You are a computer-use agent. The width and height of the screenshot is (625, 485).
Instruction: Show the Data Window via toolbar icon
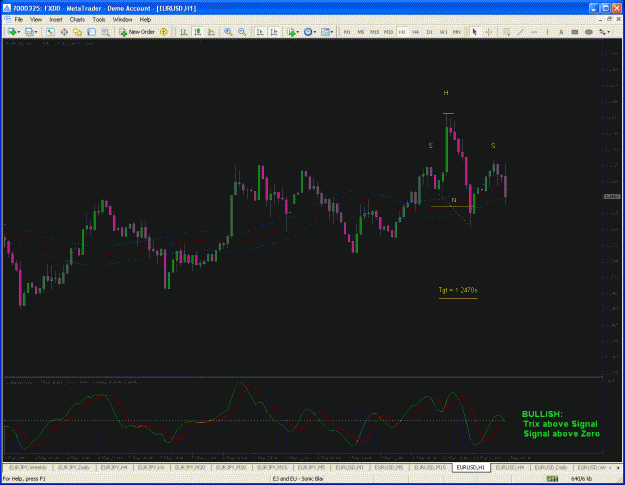pos(64,32)
